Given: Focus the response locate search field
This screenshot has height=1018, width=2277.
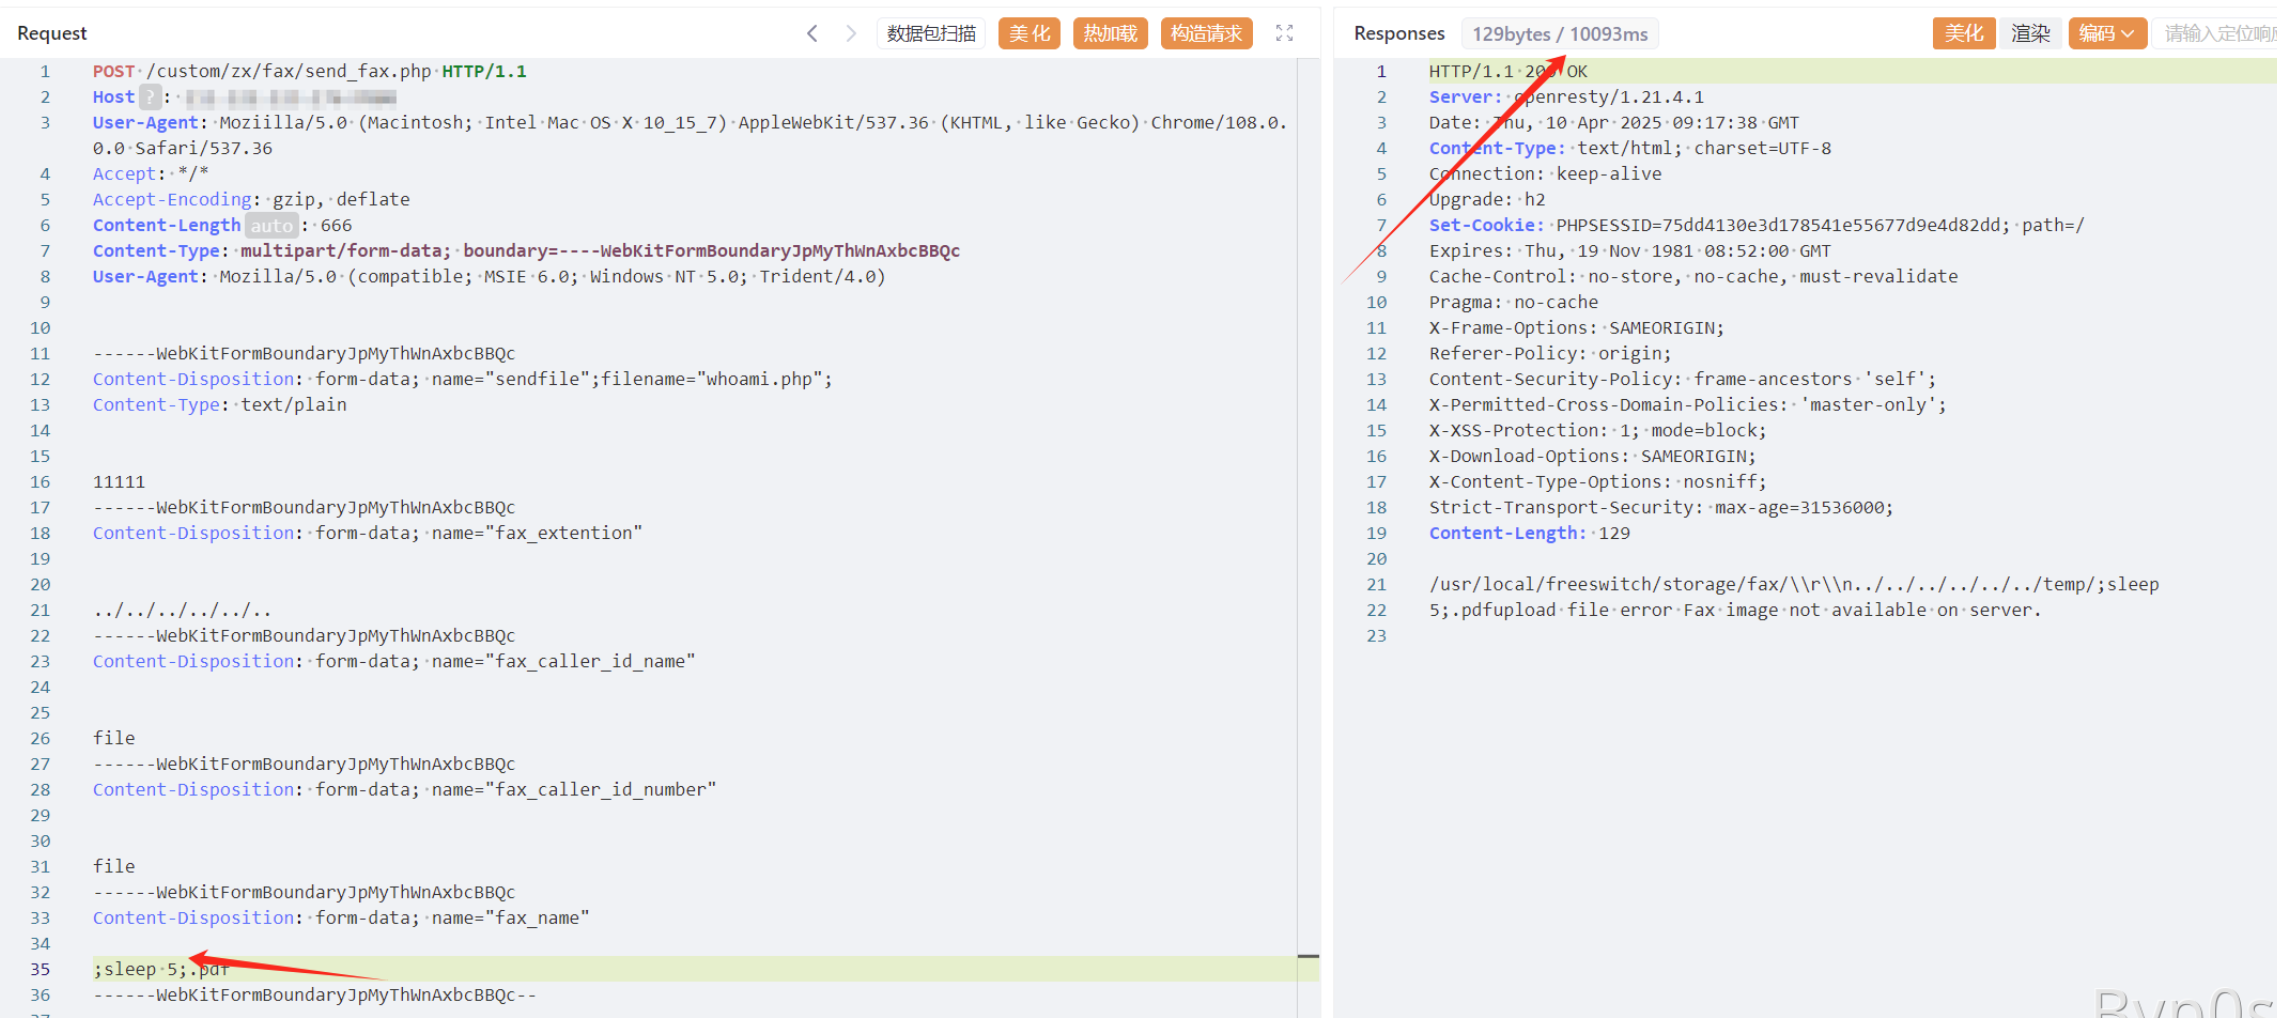Looking at the screenshot, I should (2215, 33).
